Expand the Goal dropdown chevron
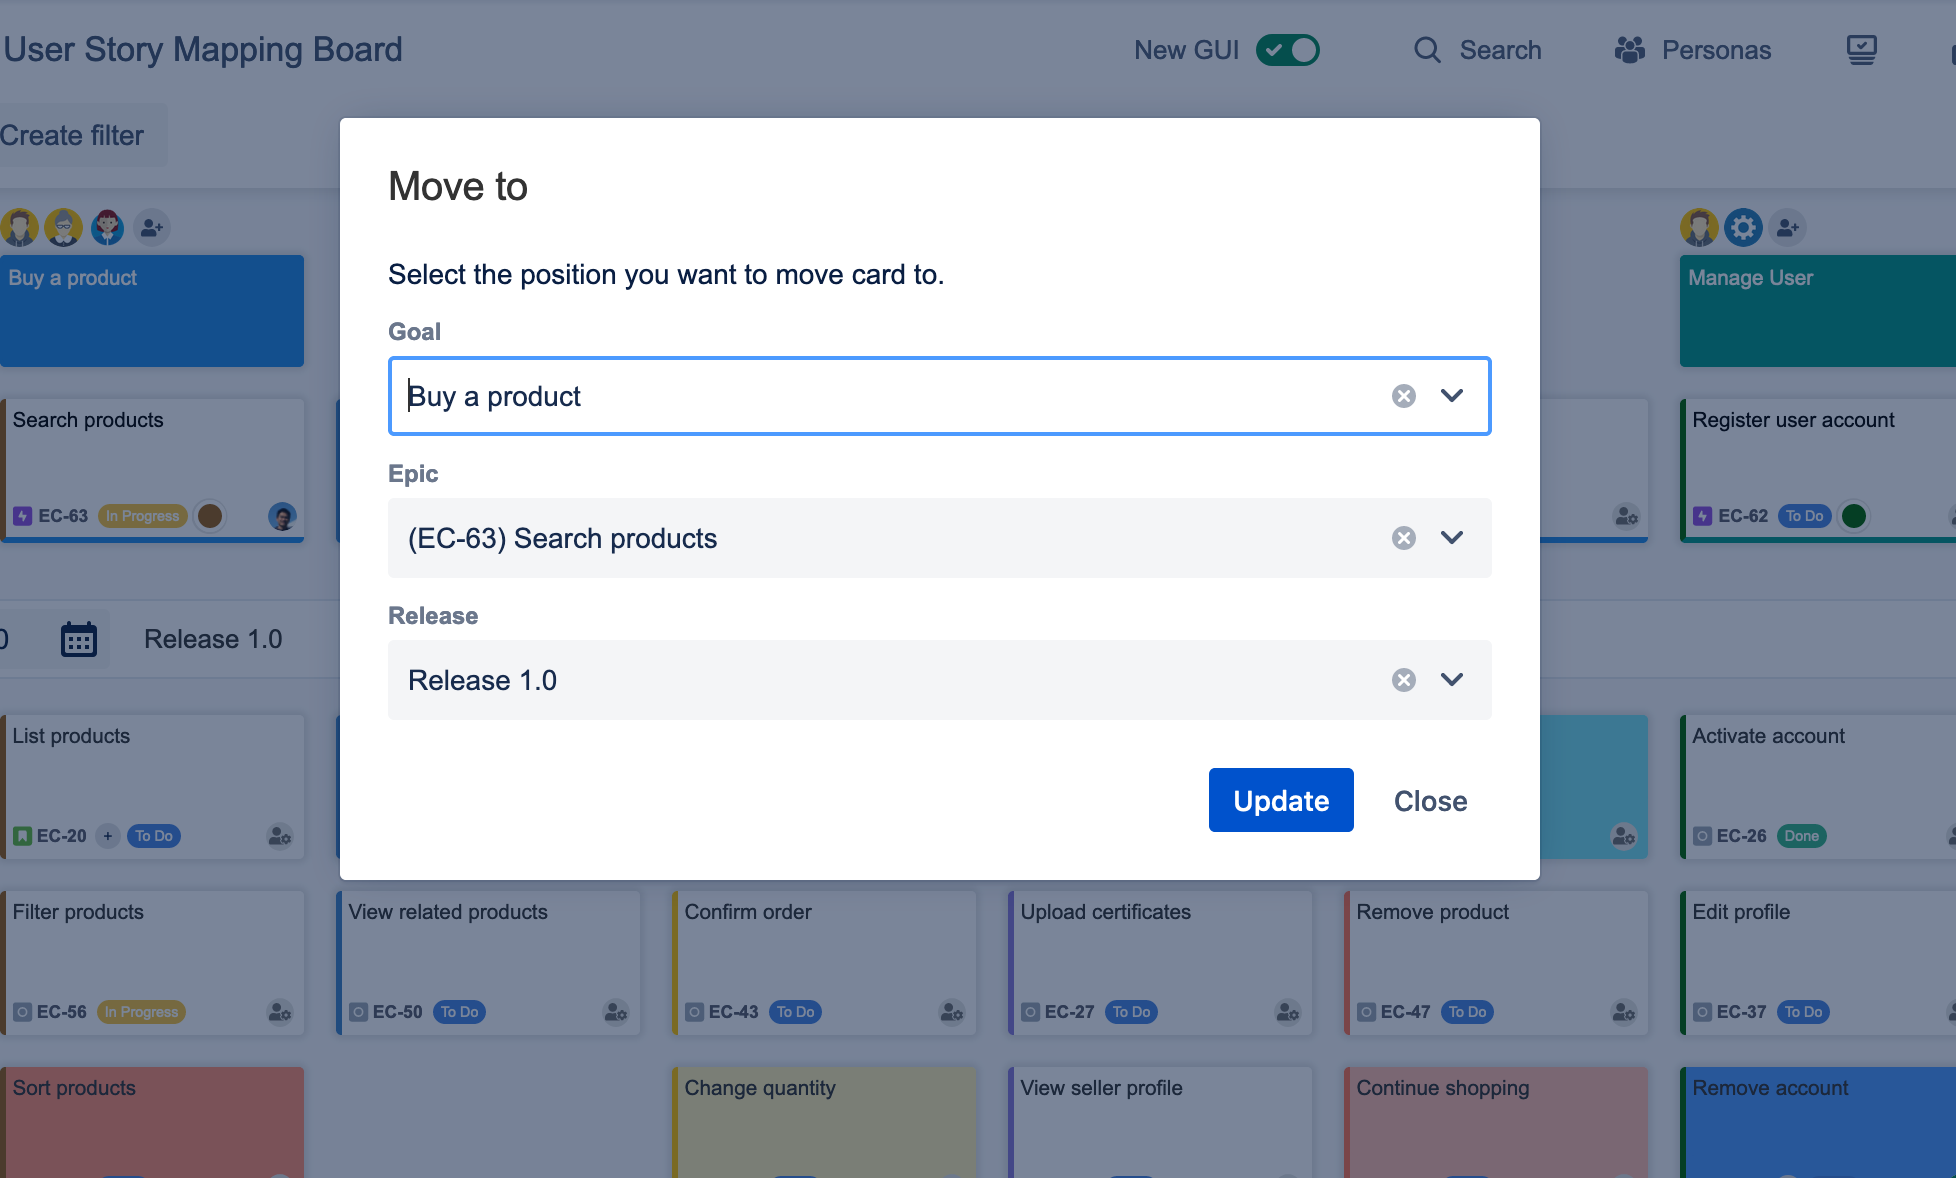This screenshot has height=1178, width=1956. tap(1452, 396)
